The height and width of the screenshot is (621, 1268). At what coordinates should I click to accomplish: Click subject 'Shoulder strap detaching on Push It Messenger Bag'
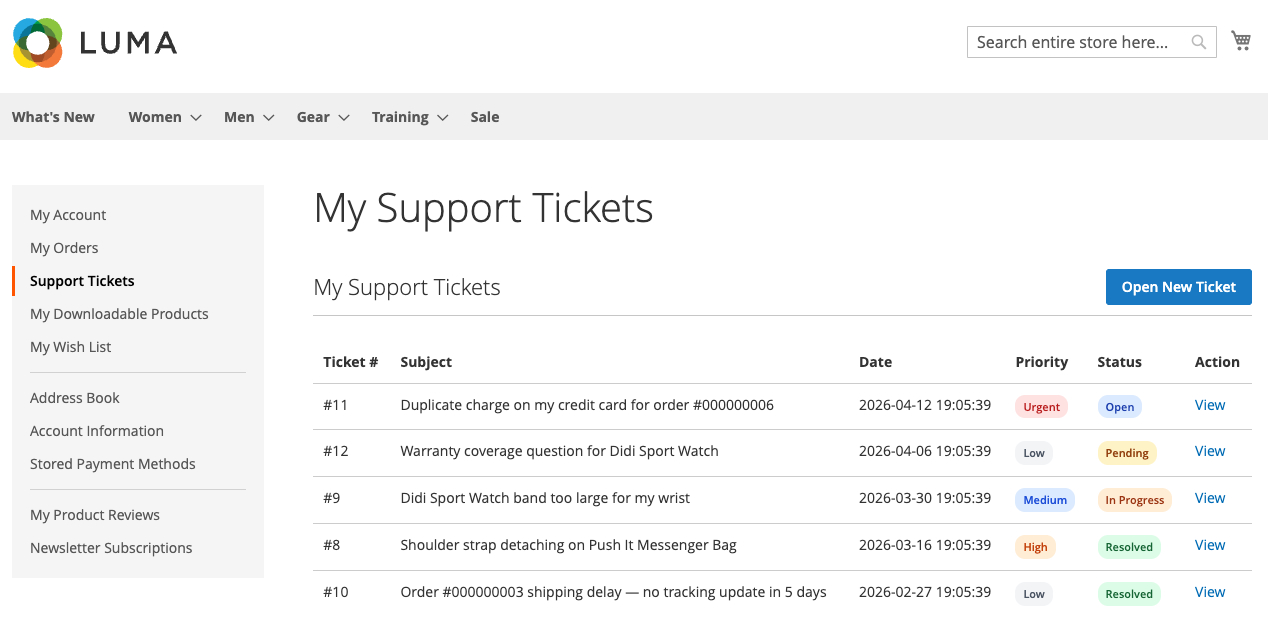click(568, 545)
